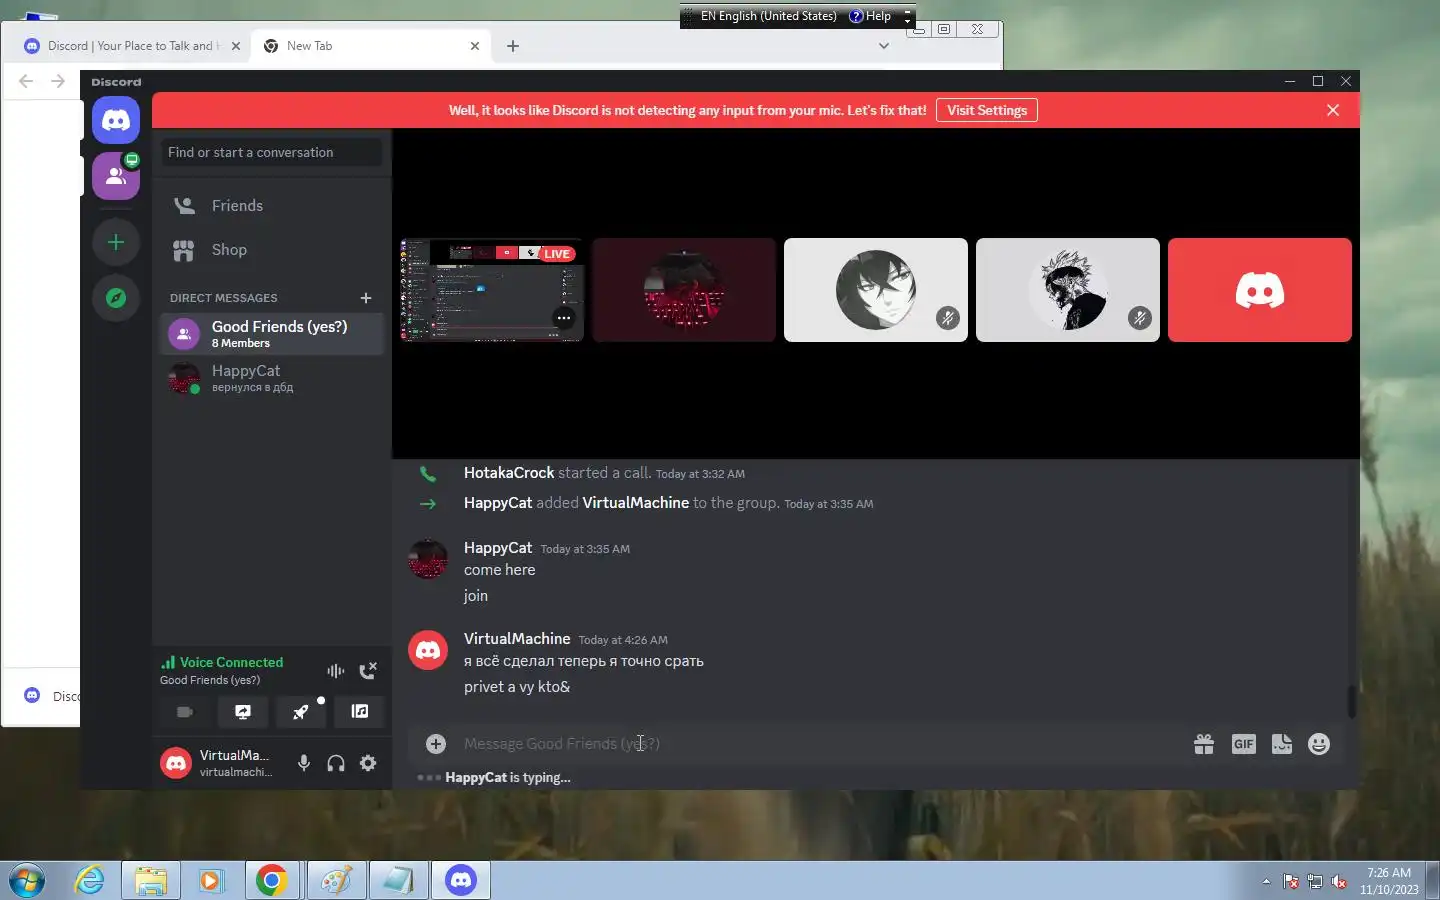Mute microphone in user panel
The height and width of the screenshot is (900, 1440).
pos(304,763)
